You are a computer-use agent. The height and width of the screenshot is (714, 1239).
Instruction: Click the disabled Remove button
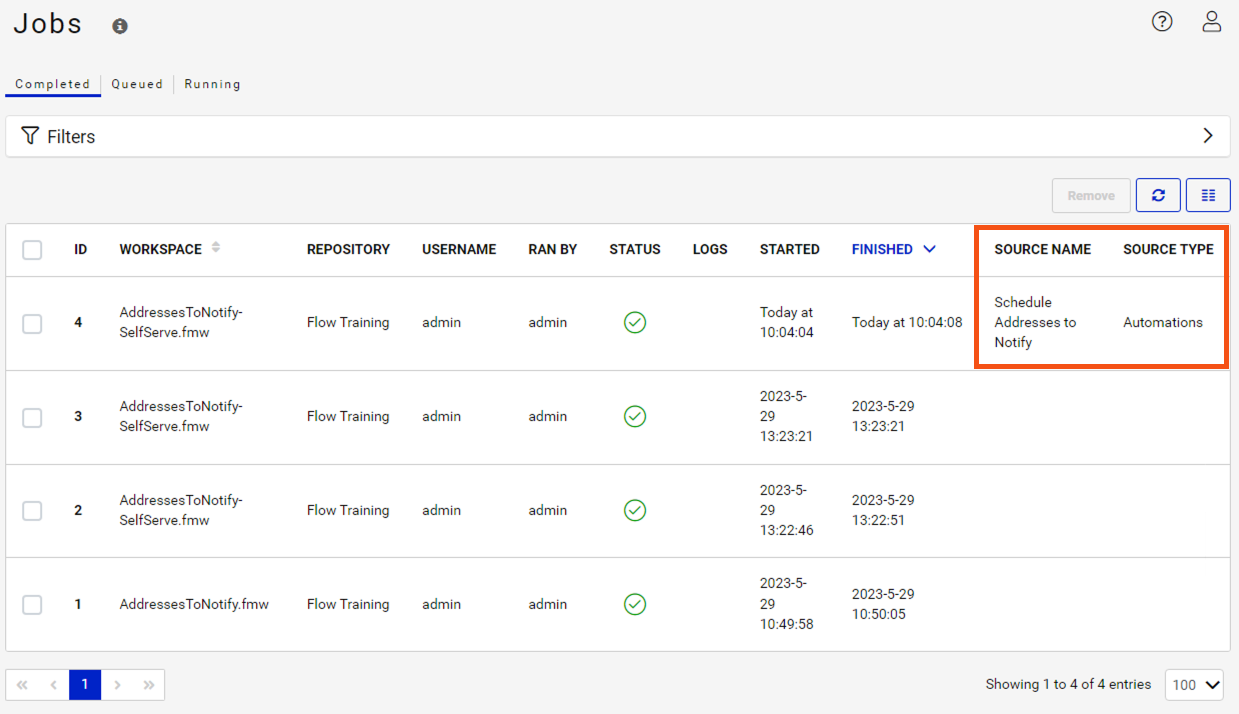coord(1091,195)
